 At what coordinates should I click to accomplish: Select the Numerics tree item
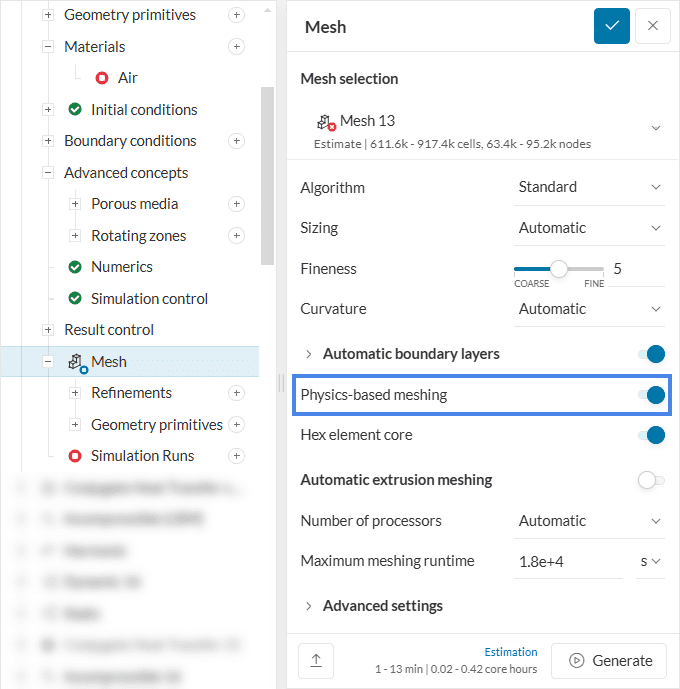pyautogui.click(x=121, y=267)
